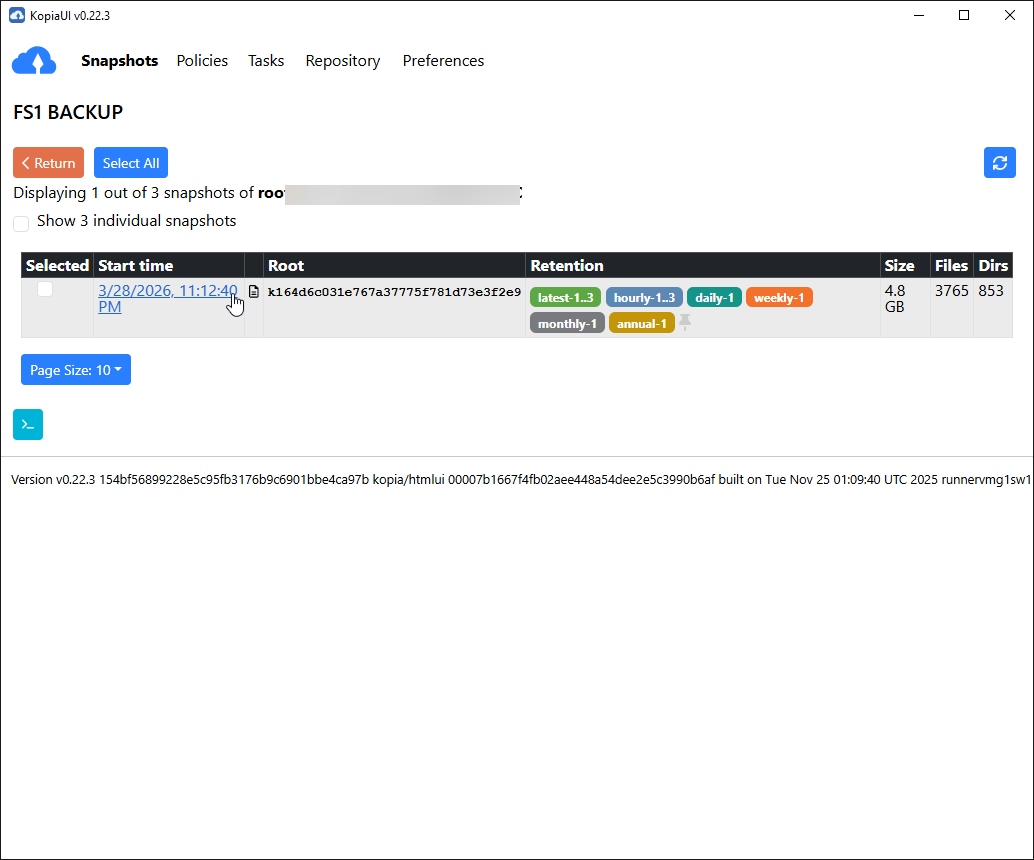The height and width of the screenshot is (860, 1034).
Task: Refresh the snapshot list
Action: pyautogui.click(x=999, y=162)
